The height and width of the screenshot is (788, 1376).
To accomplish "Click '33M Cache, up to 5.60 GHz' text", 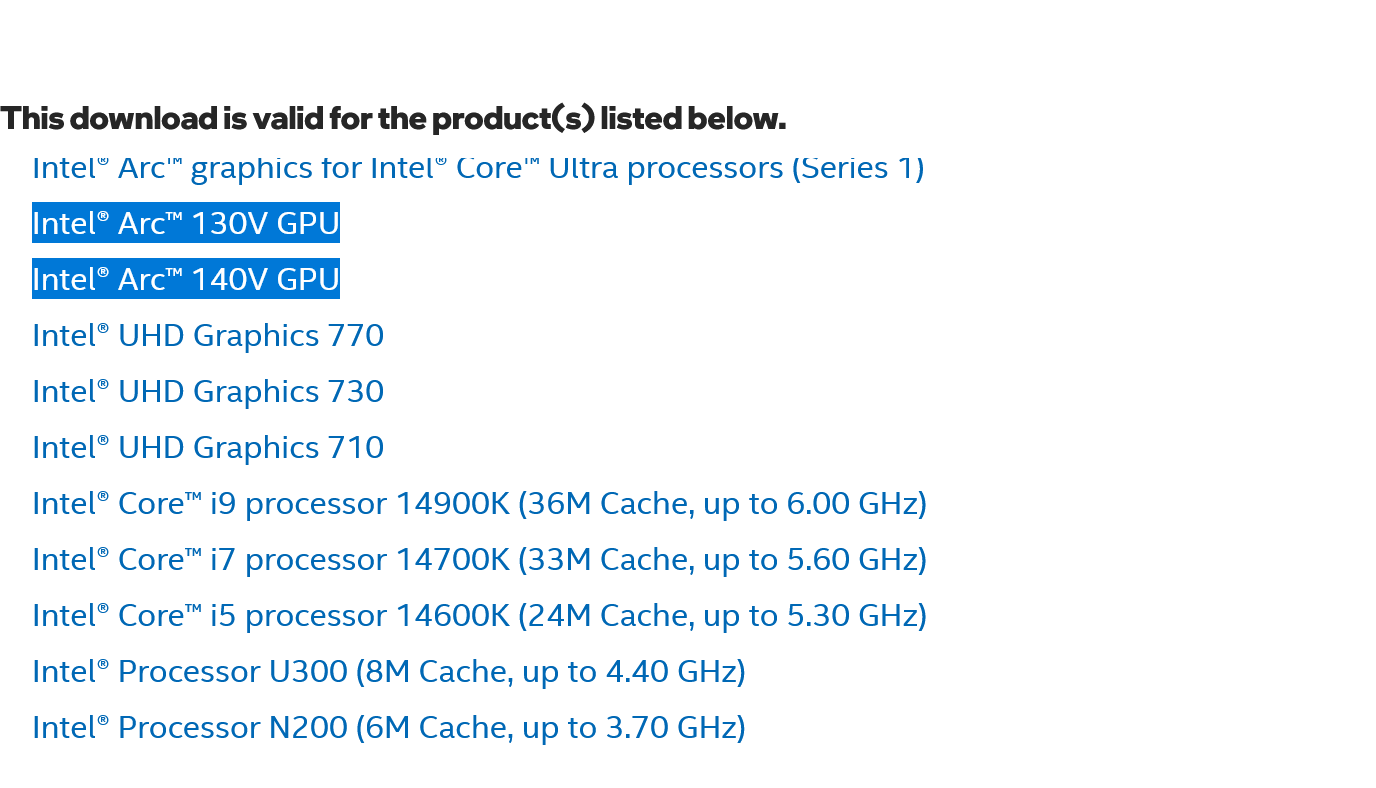I will click(x=722, y=559).
